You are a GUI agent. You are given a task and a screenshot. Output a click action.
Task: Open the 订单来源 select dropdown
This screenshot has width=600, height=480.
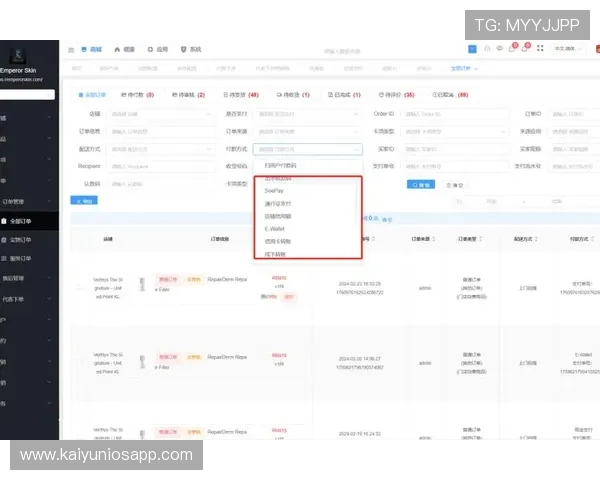pos(308,132)
